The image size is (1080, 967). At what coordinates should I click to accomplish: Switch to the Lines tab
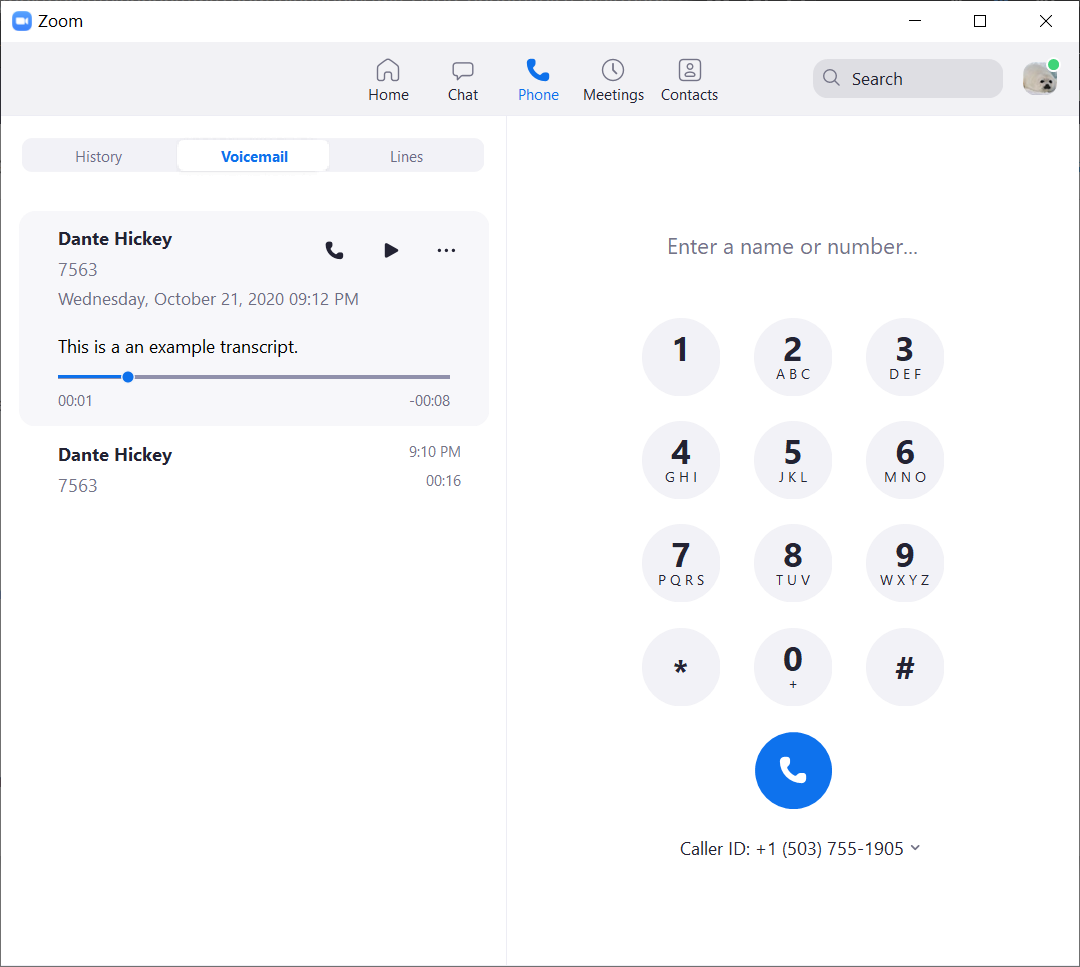406,156
